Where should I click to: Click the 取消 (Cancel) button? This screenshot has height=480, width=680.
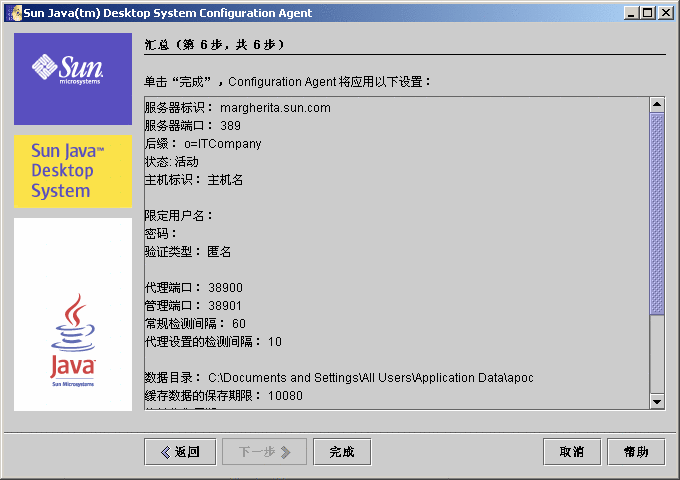pos(572,452)
